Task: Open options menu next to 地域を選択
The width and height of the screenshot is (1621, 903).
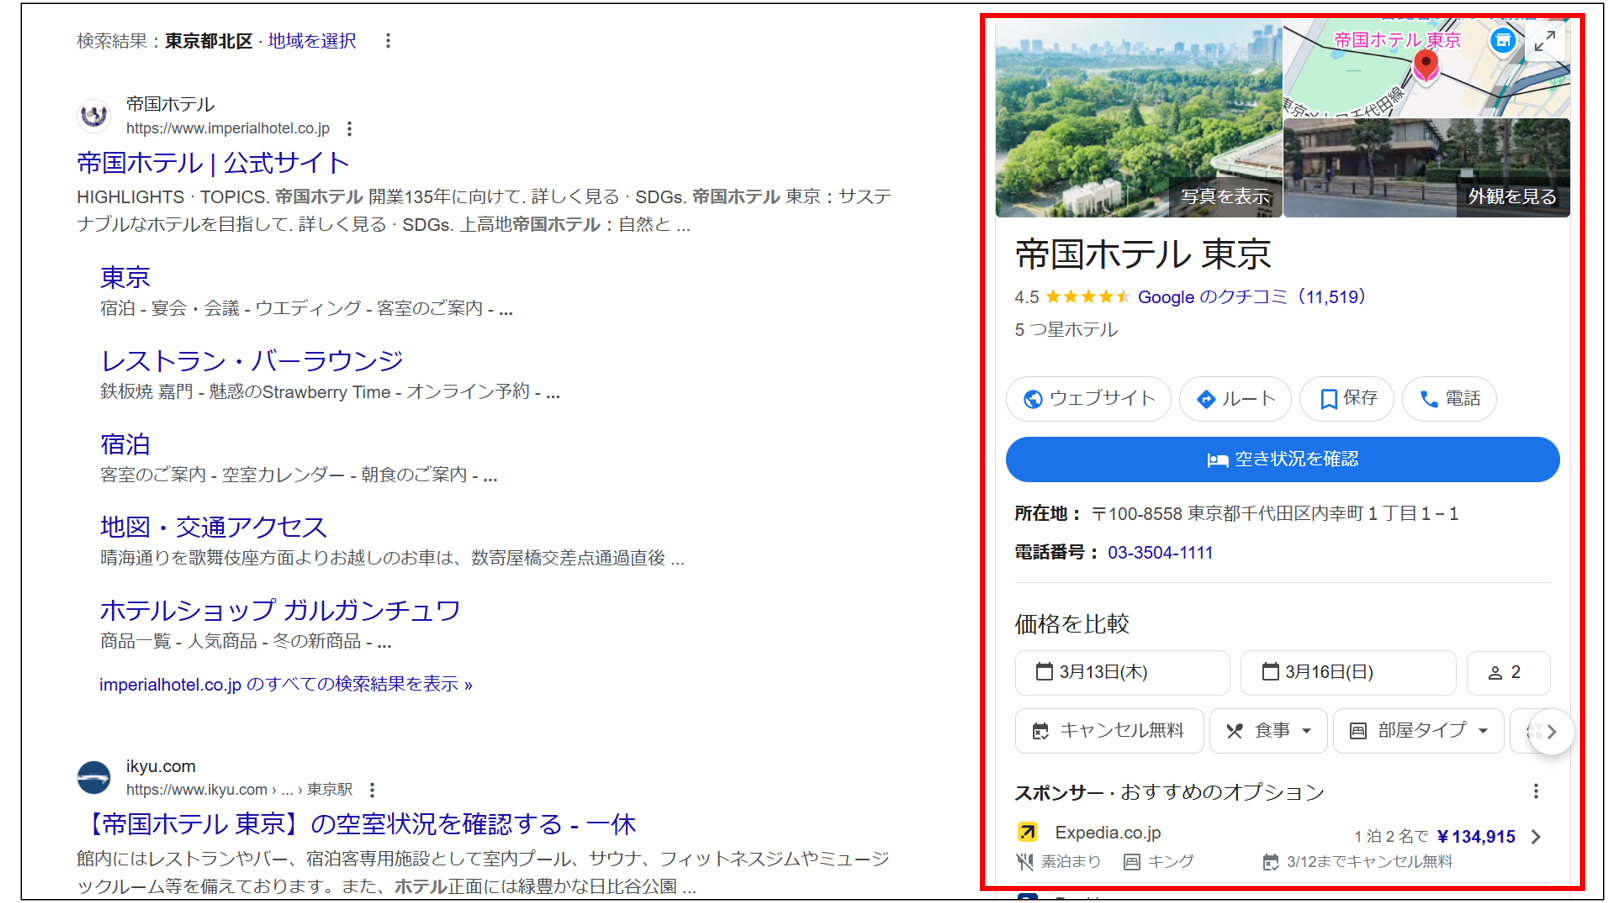Action: [388, 41]
